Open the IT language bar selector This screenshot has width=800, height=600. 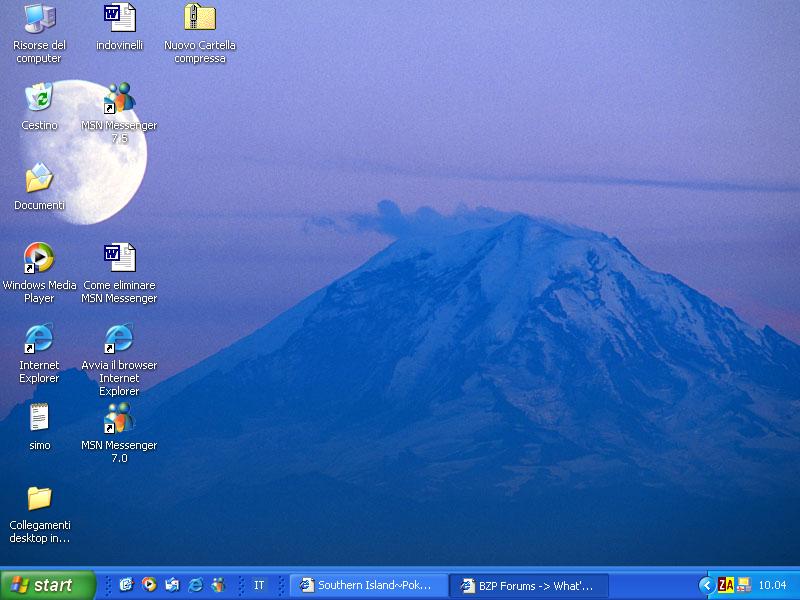tap(259, 586)
